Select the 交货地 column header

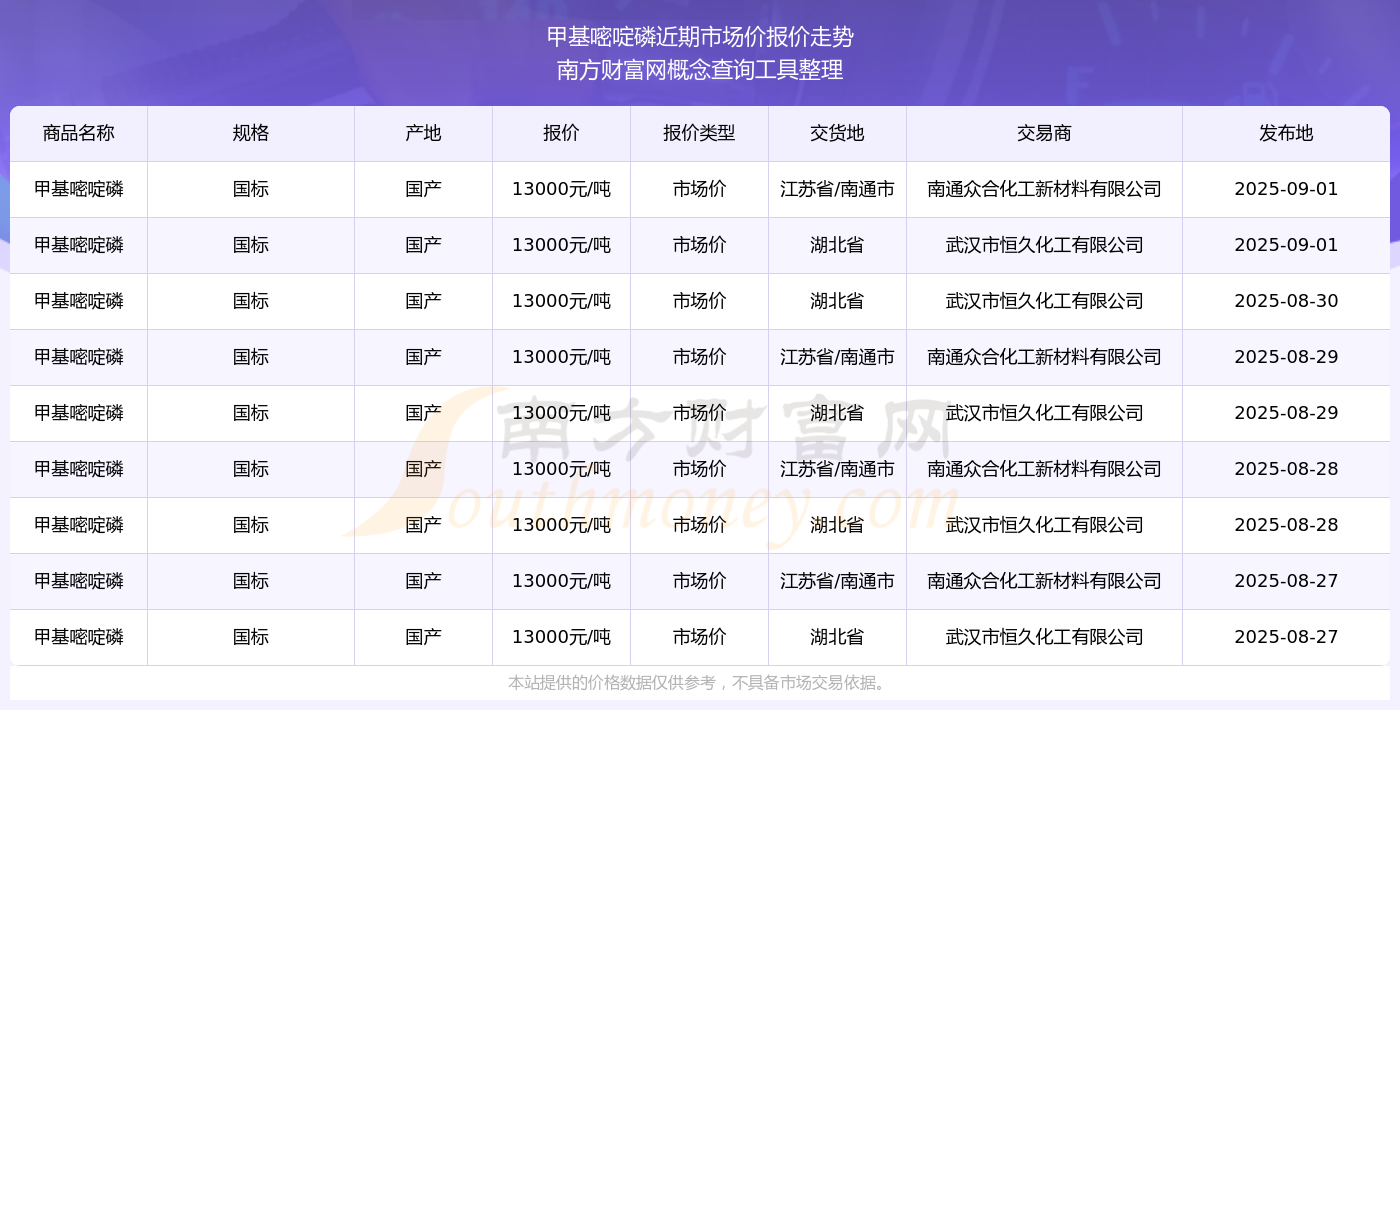(837, 133)
